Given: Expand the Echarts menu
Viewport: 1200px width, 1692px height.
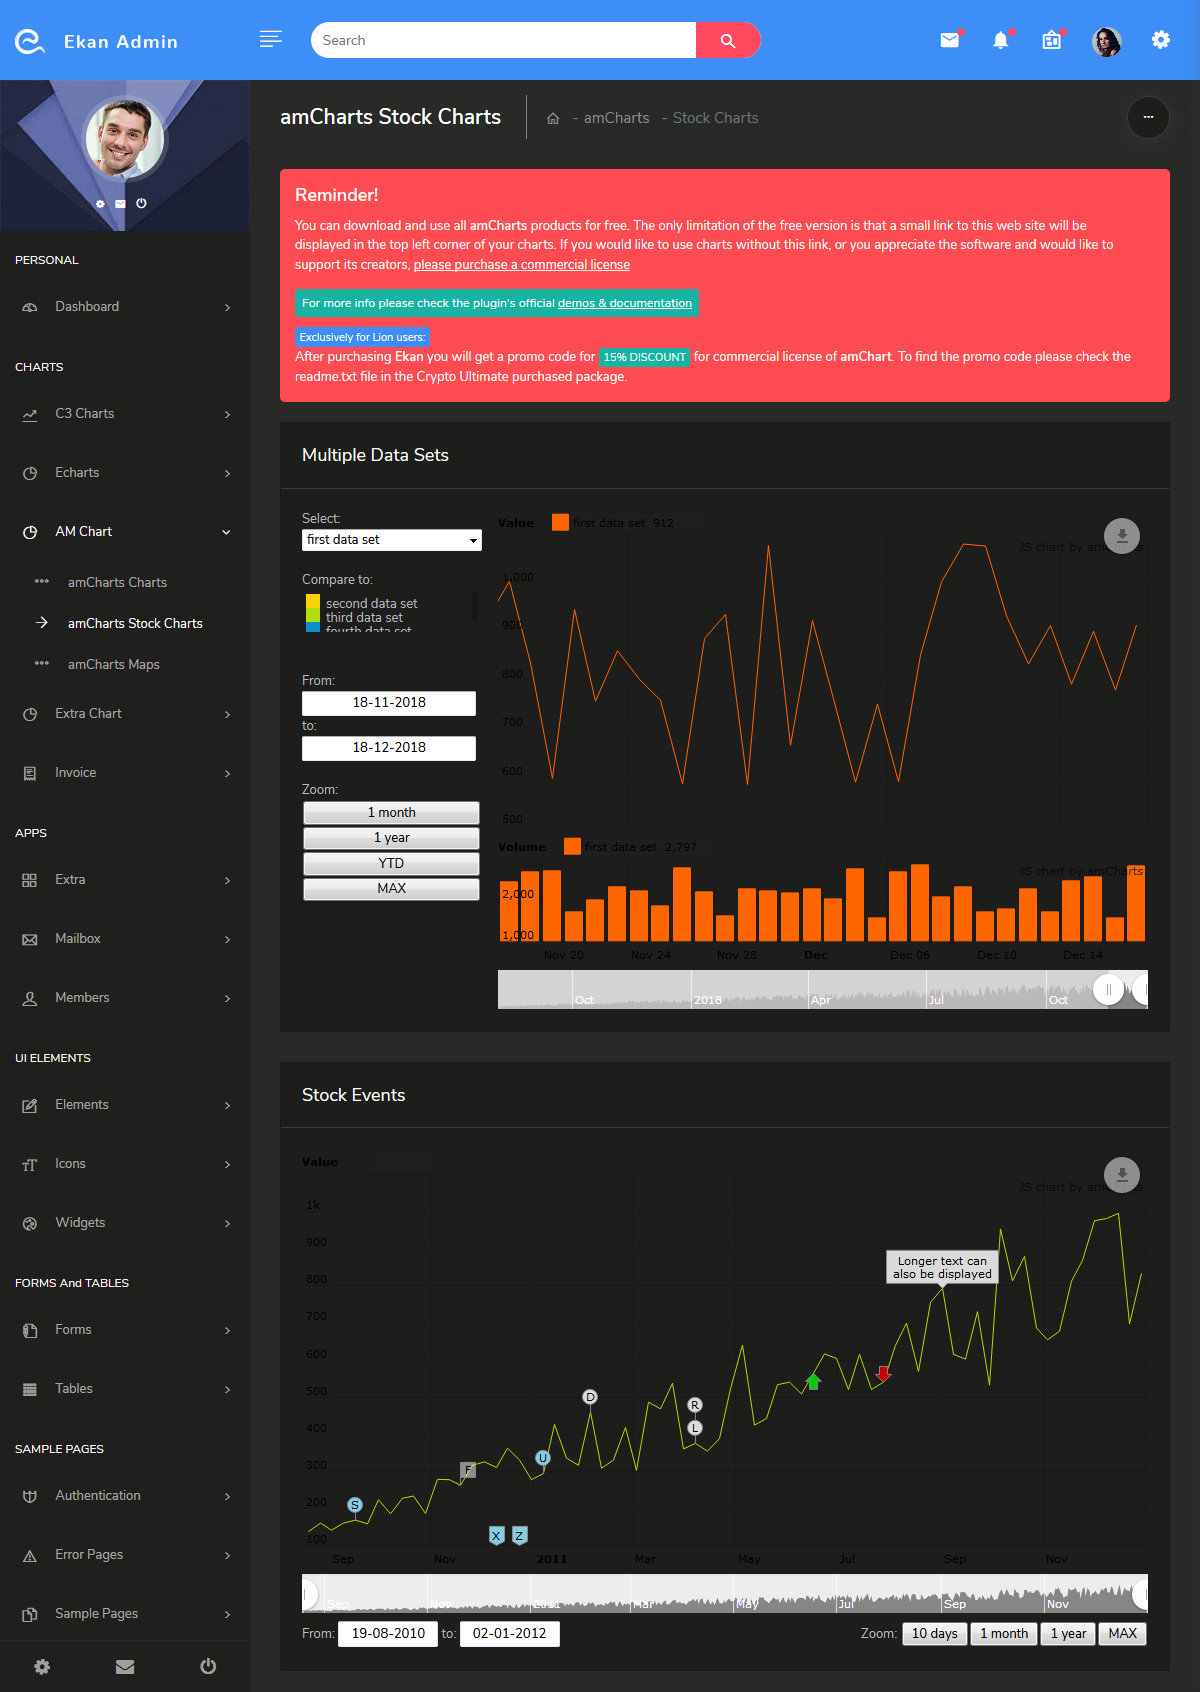Looking at the screenshot, I should (125, 473).
